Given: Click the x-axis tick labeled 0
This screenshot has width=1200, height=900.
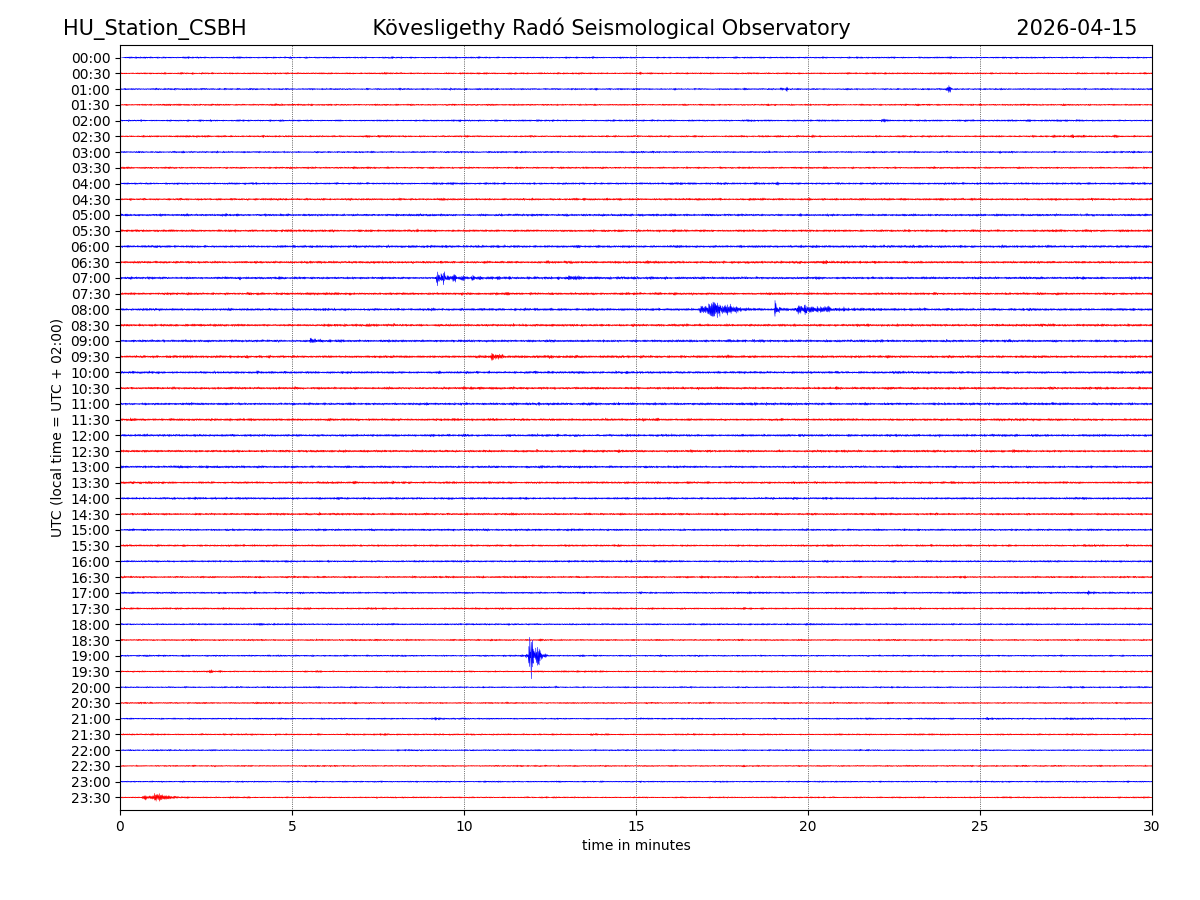Looking at the screenshot, I should click(120, 826).
